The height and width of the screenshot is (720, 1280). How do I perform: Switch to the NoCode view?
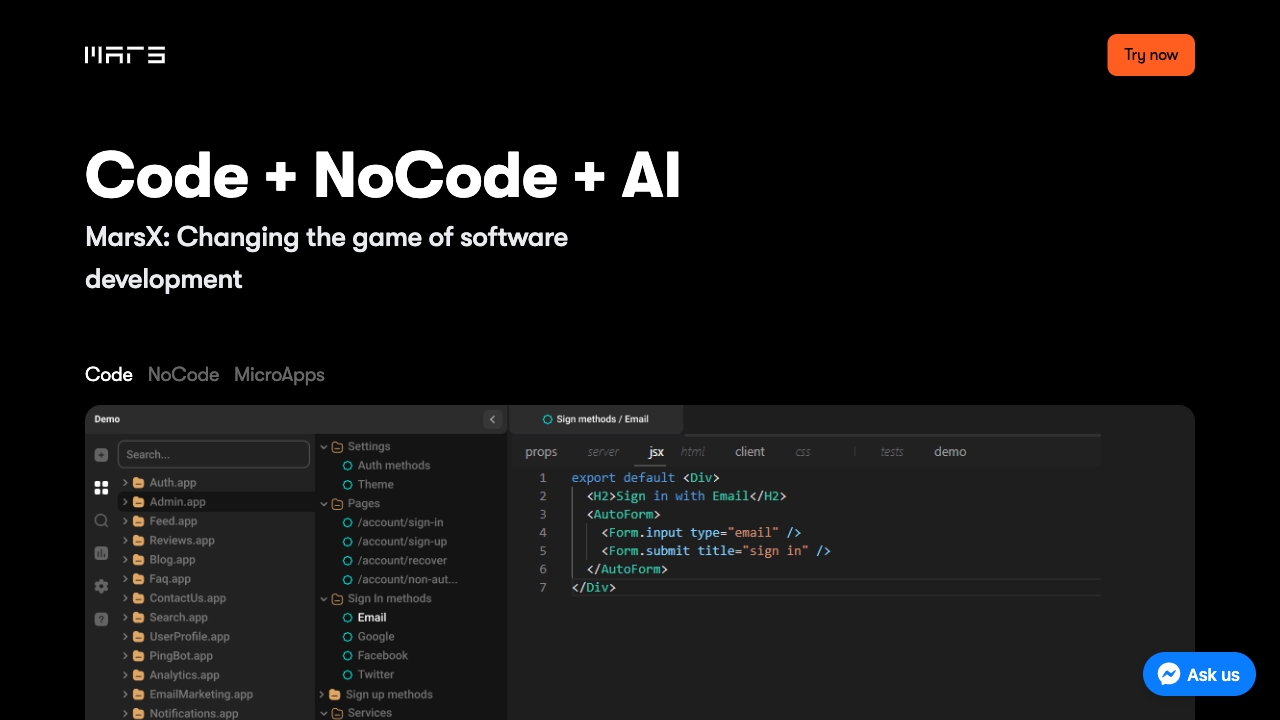pyautogui.click(x=183, y=374)
